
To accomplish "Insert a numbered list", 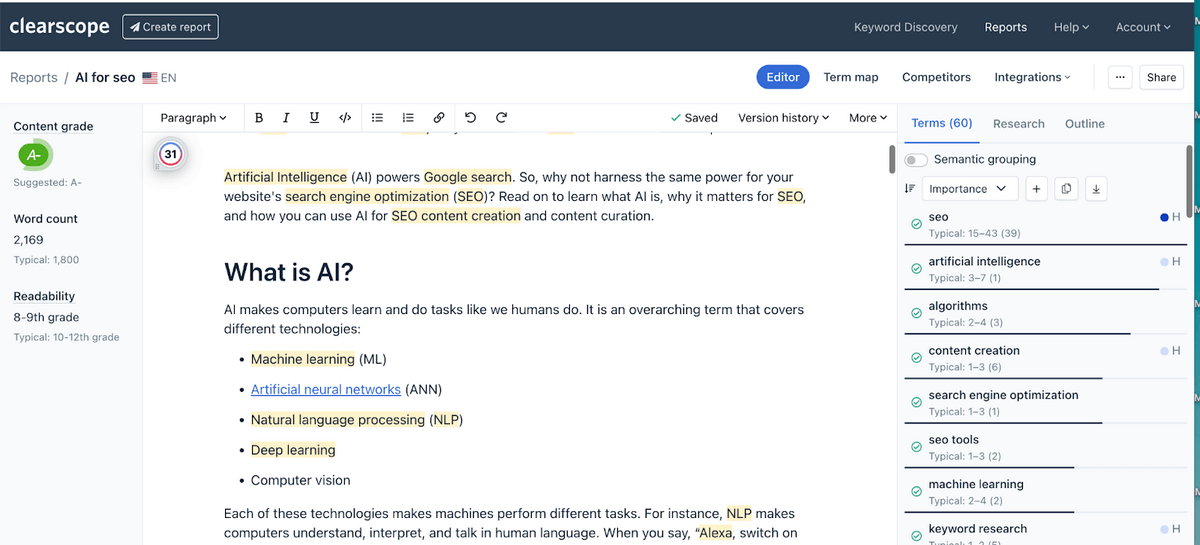I will tap(408, 118).
